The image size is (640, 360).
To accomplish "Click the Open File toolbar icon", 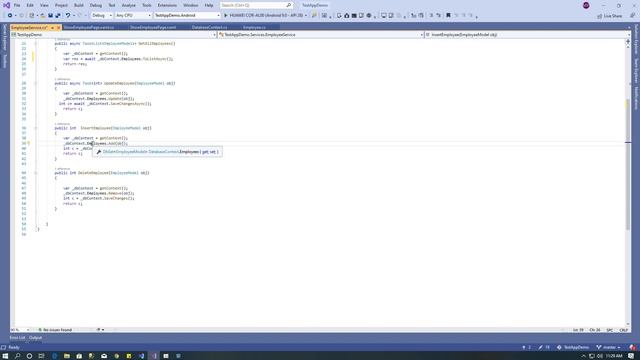I will coord(42,16).
